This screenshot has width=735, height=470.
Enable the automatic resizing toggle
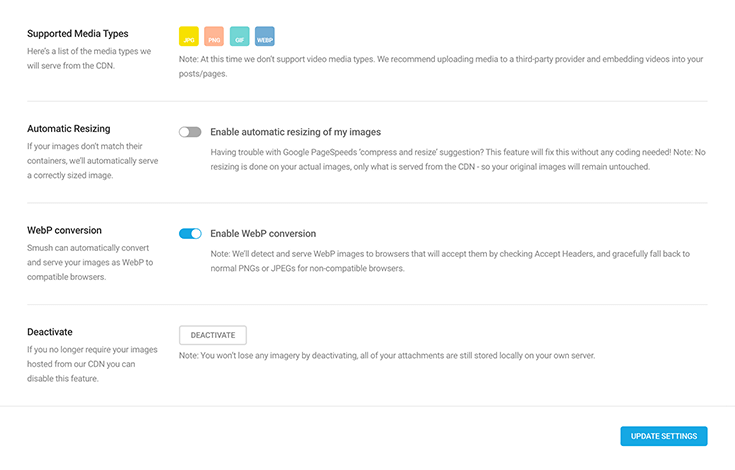(190, 132)
